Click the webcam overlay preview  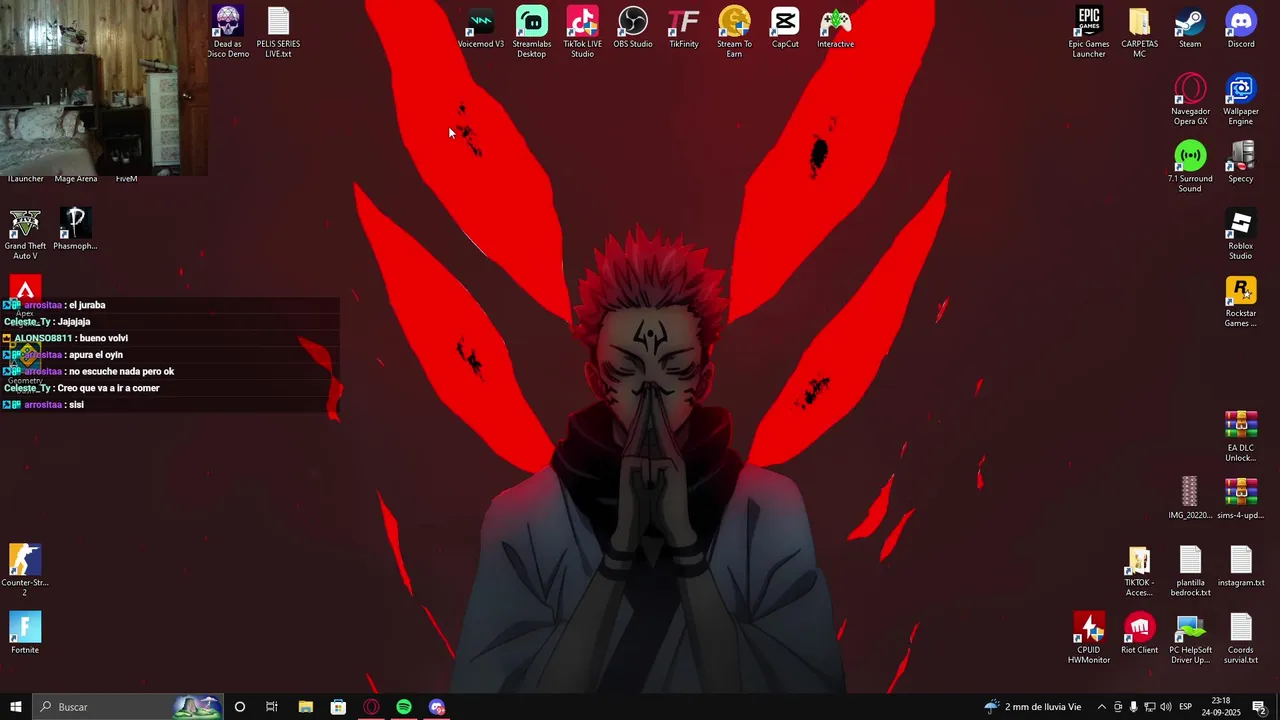[104, 87]
